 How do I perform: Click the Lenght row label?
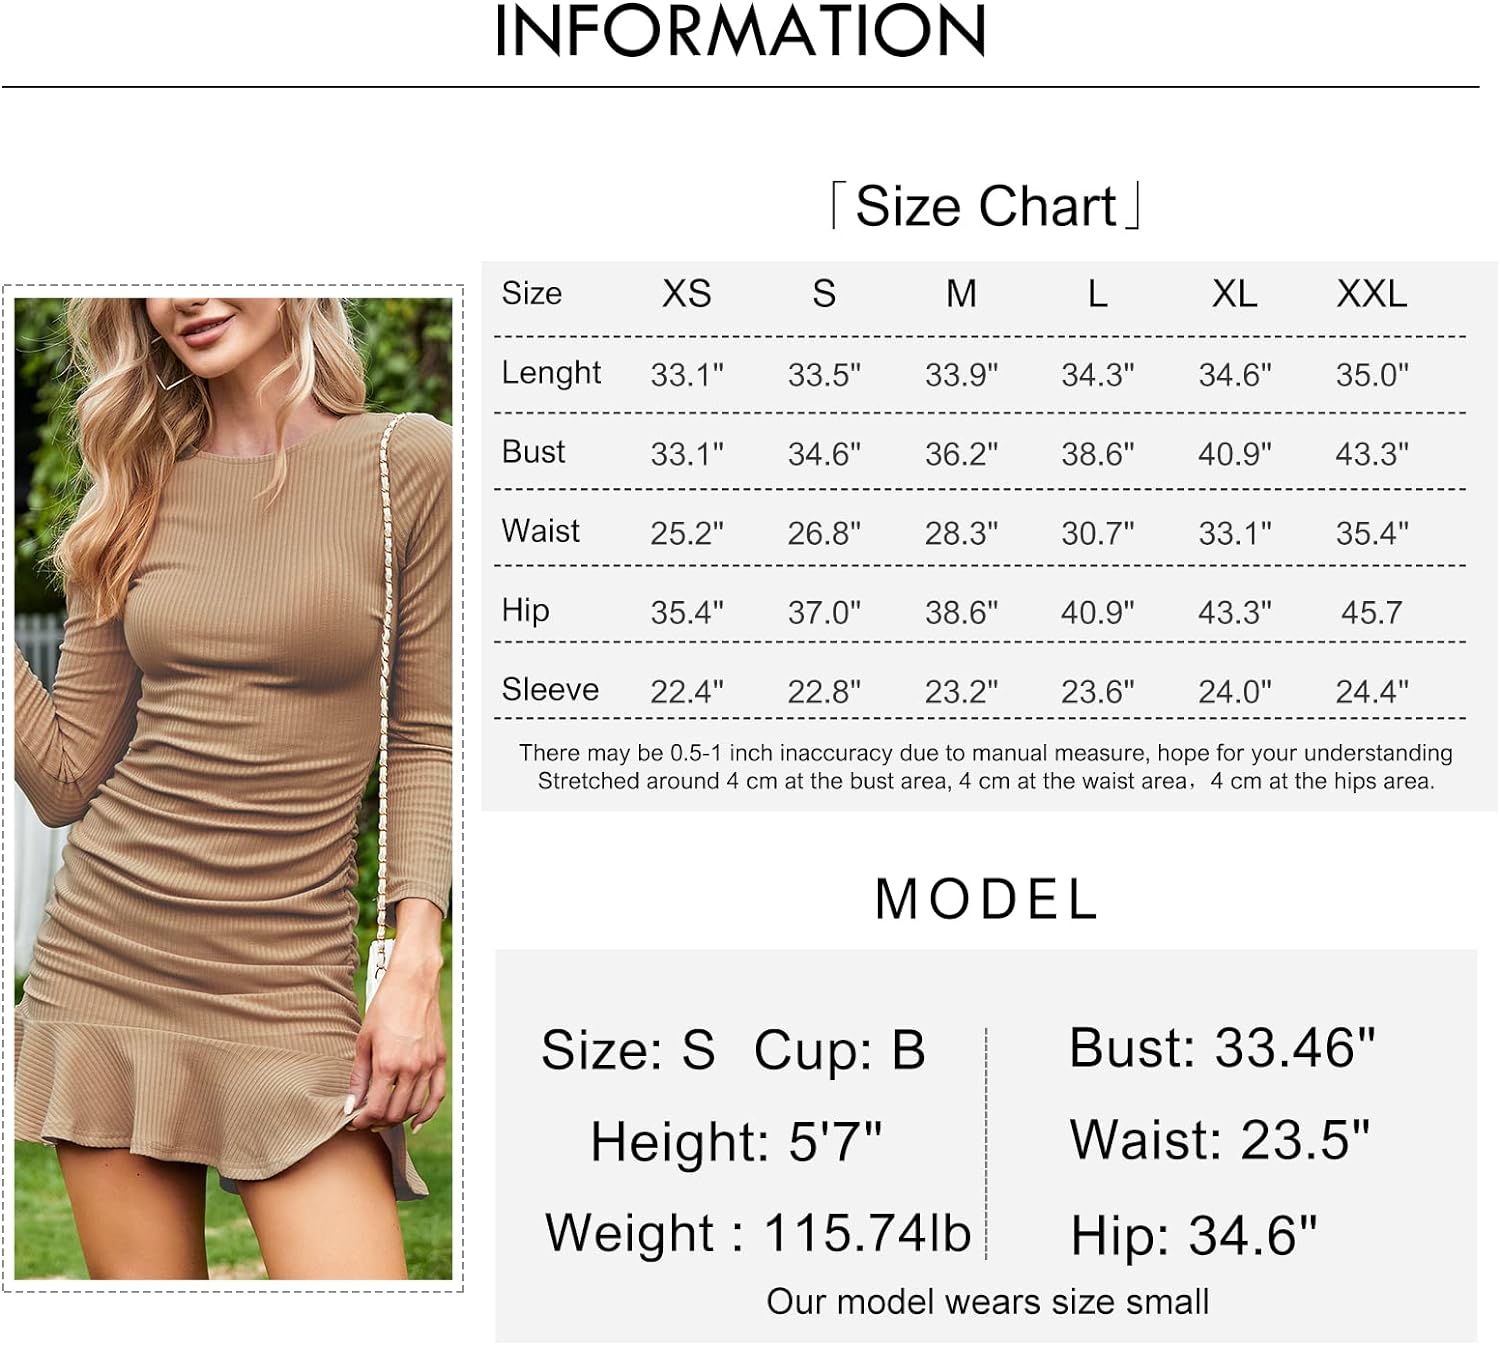(551, 373)
